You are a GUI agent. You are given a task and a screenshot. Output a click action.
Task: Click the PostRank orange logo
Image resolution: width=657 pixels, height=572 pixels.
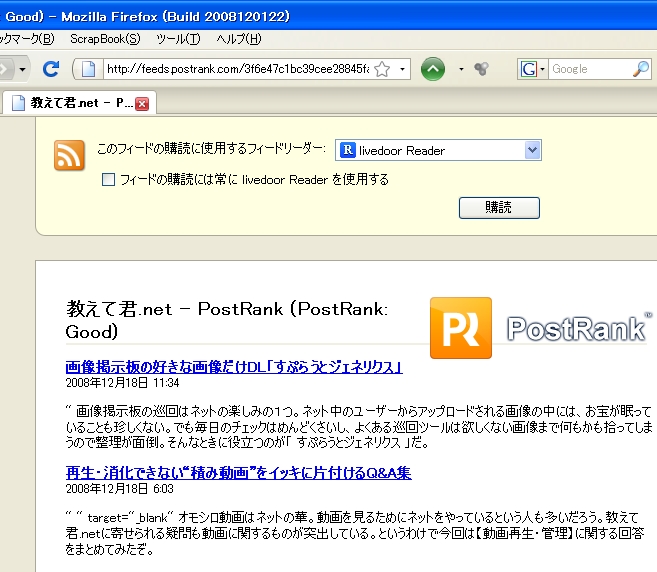460,328
